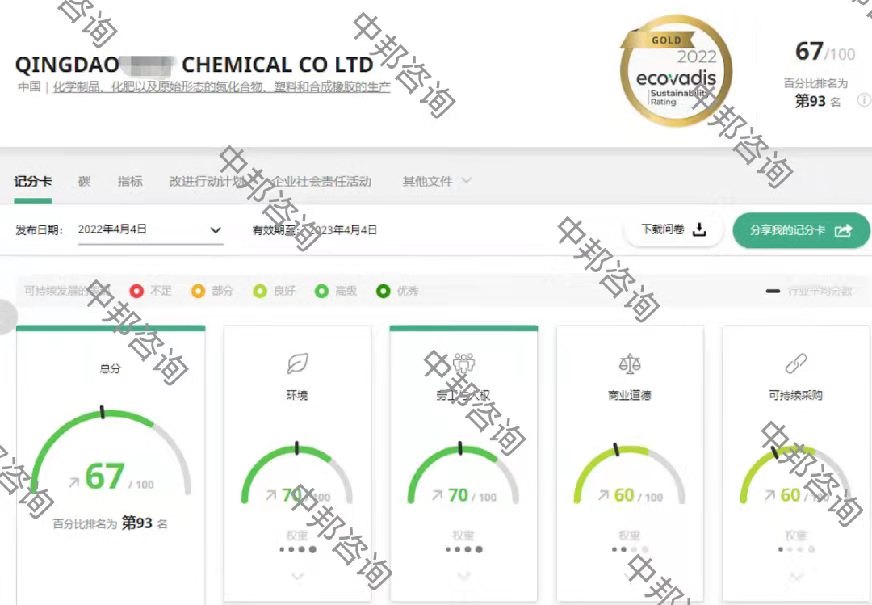Click the people icon on the labor rights card
The height and width of the screenshot is (605, 872).
464,363
